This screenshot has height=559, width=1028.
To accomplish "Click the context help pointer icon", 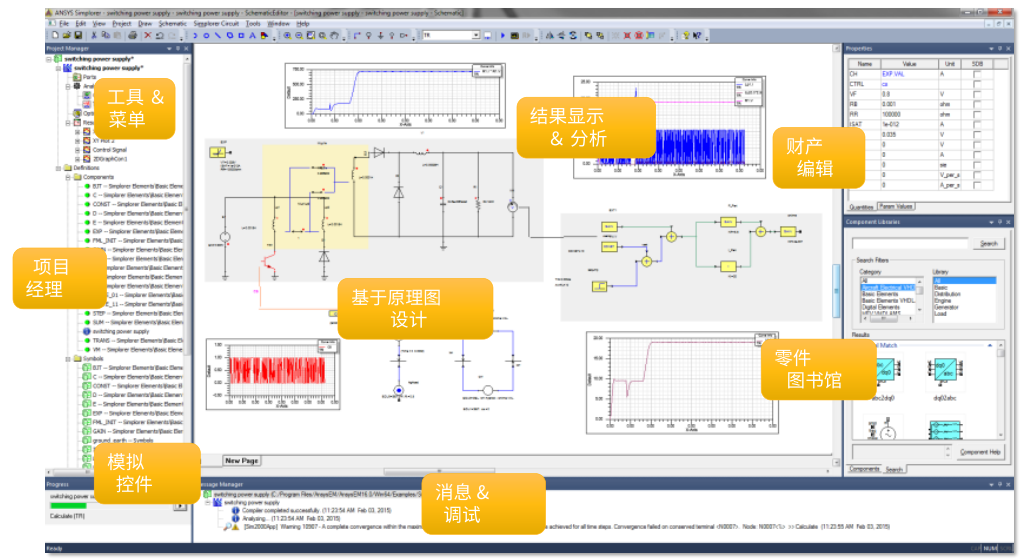I will [x=697, y=35].
